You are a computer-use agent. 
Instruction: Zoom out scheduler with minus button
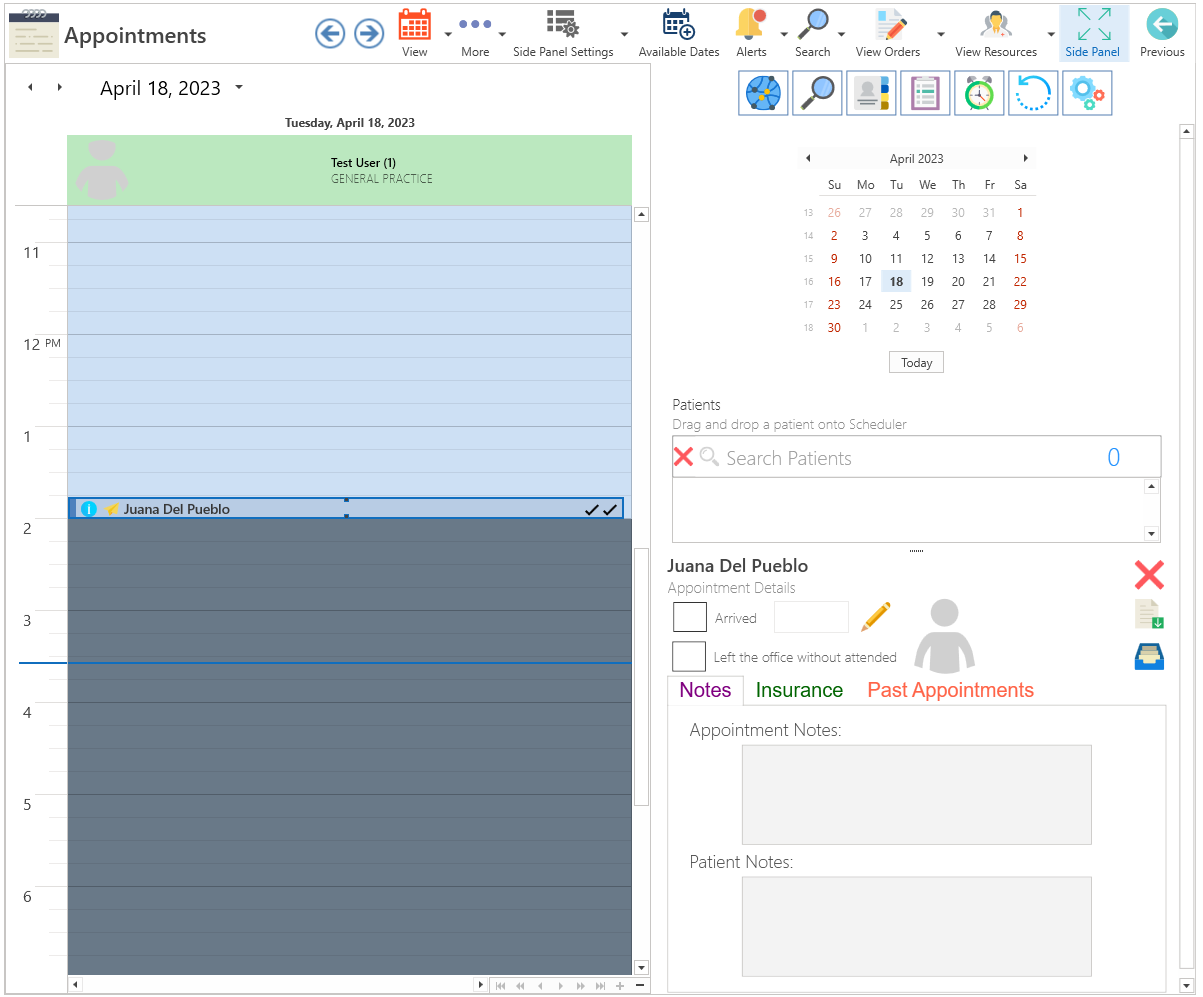tap(640, 985)
